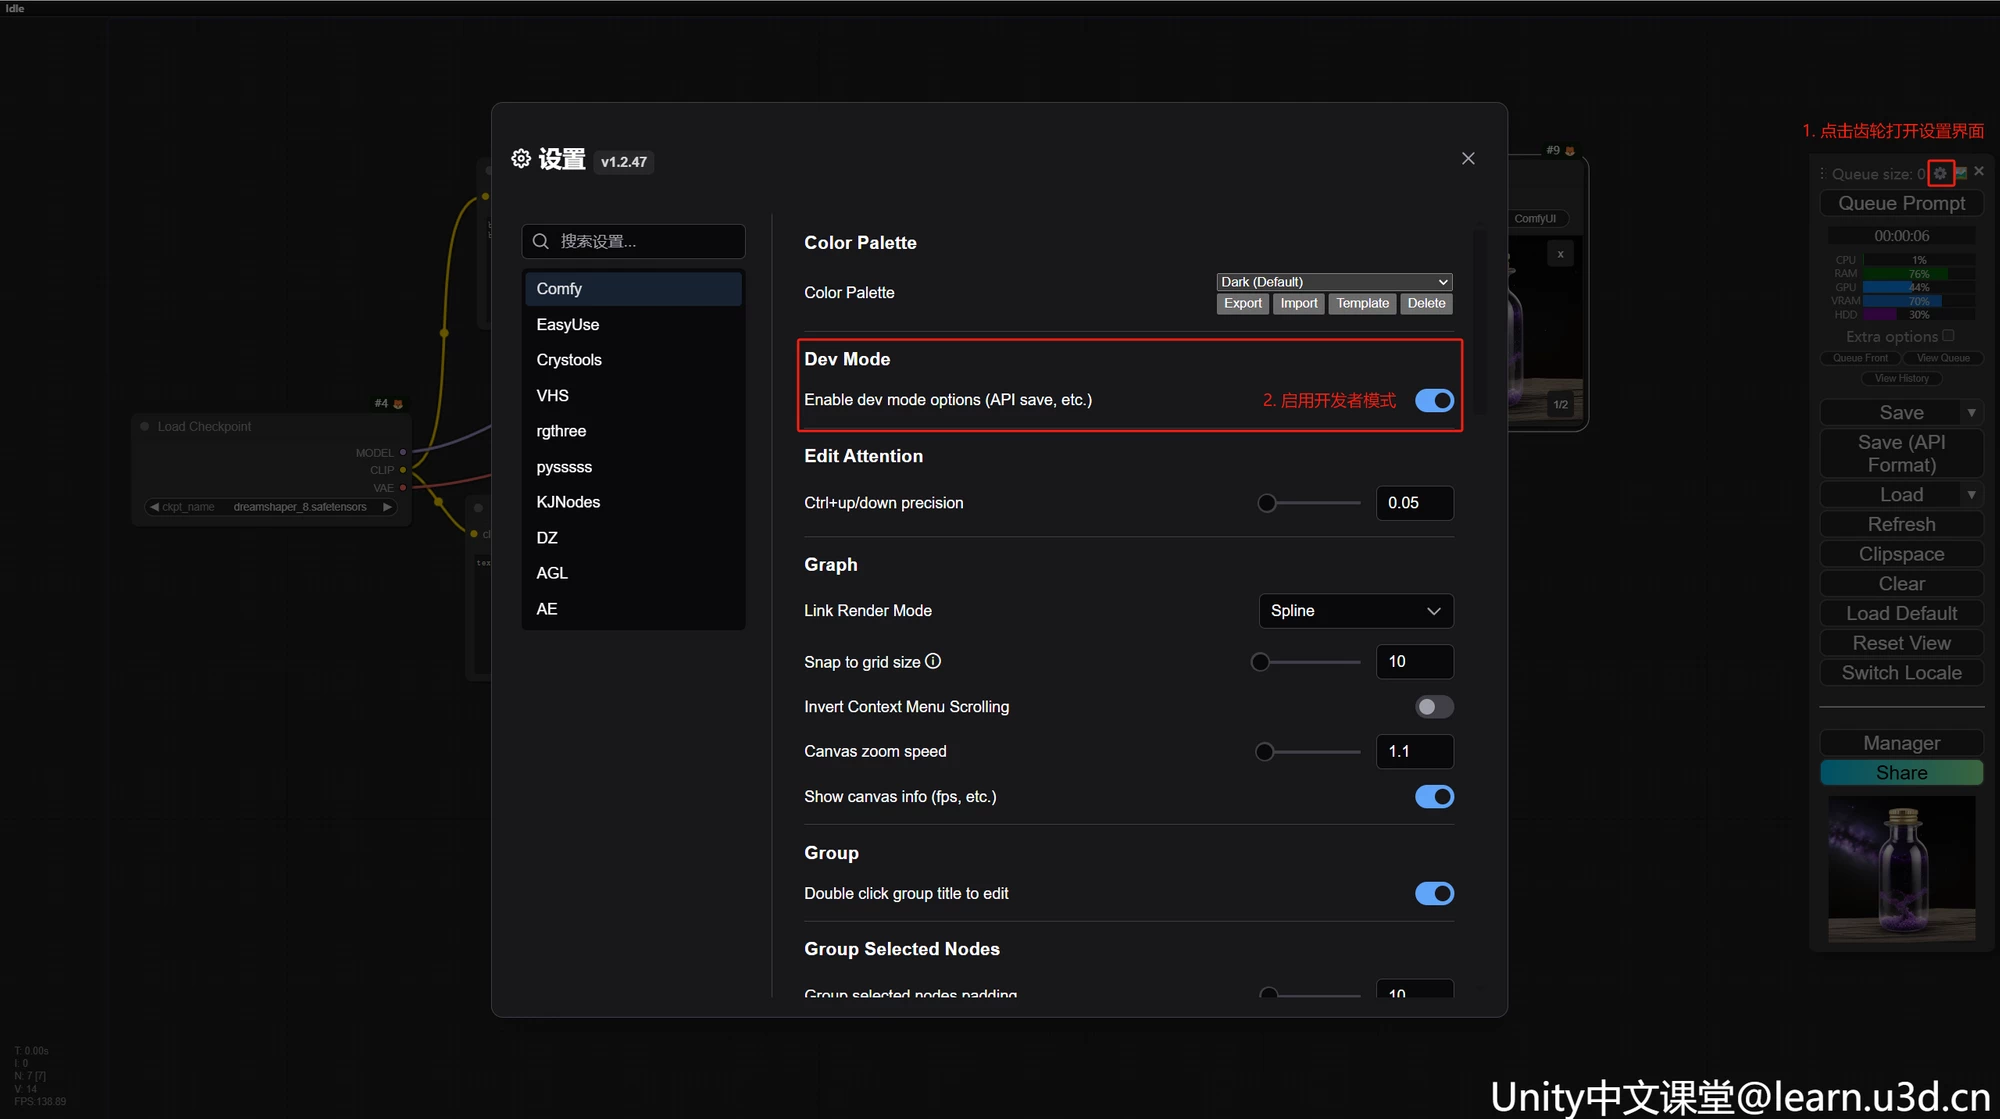2000x1119 pixels.
Task: Click the right arrow on ckpt_name widget
Action: [x=387, y=507]
